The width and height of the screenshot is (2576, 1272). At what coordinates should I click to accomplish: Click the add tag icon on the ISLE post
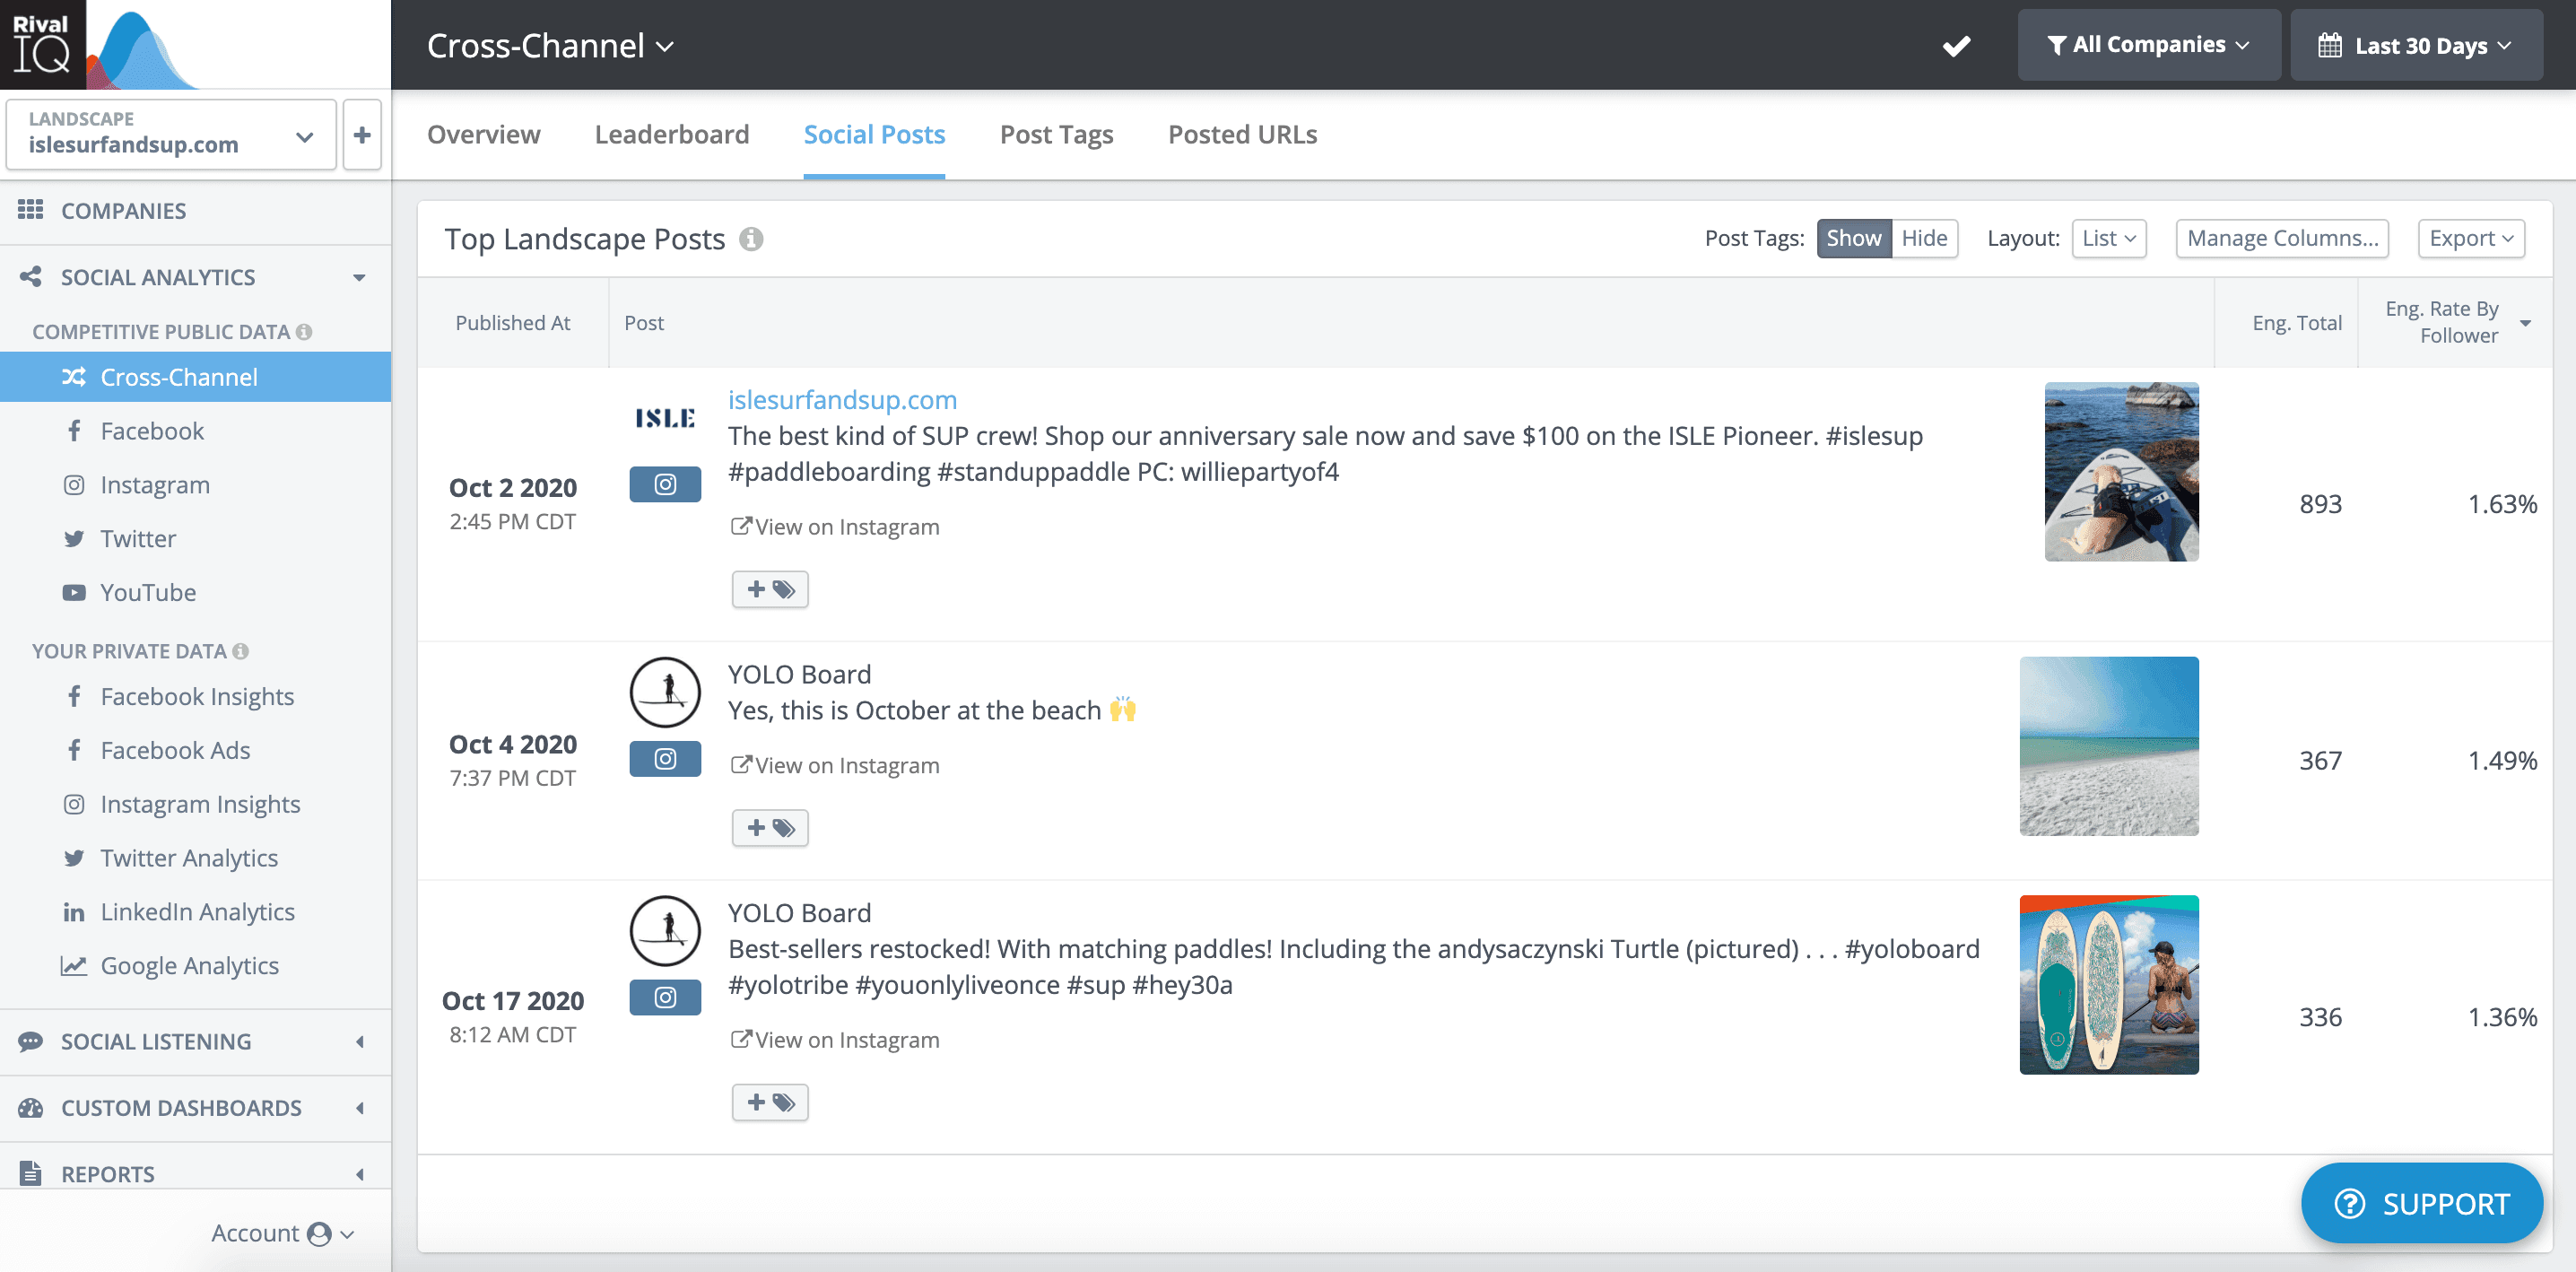769,589
